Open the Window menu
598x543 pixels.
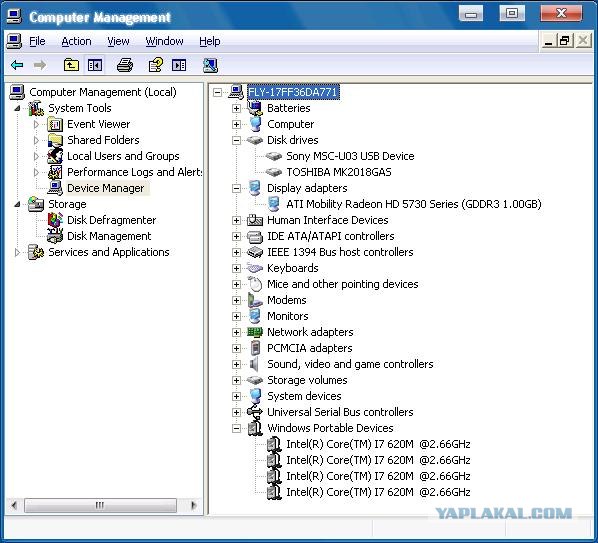[x=164, y=41]
